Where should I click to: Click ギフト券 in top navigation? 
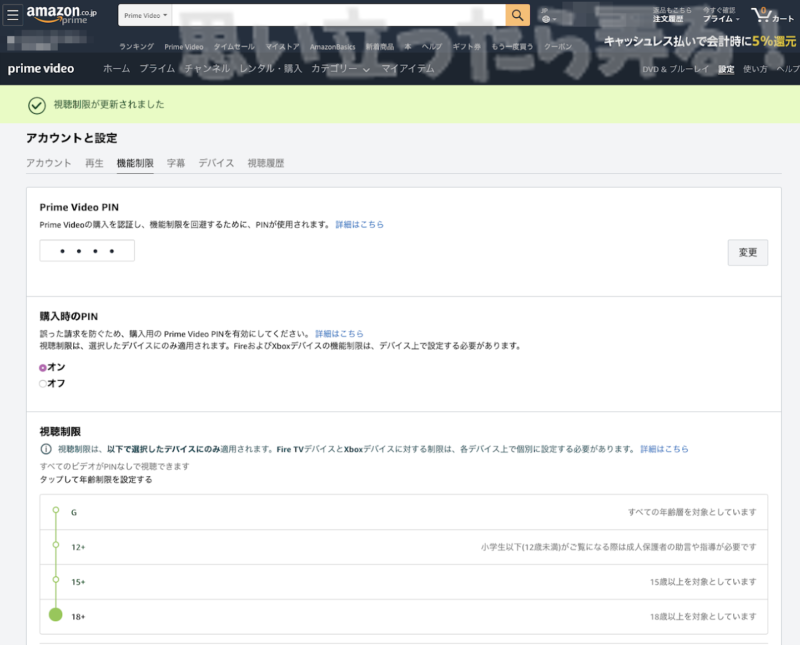click(x=467, y=46)
